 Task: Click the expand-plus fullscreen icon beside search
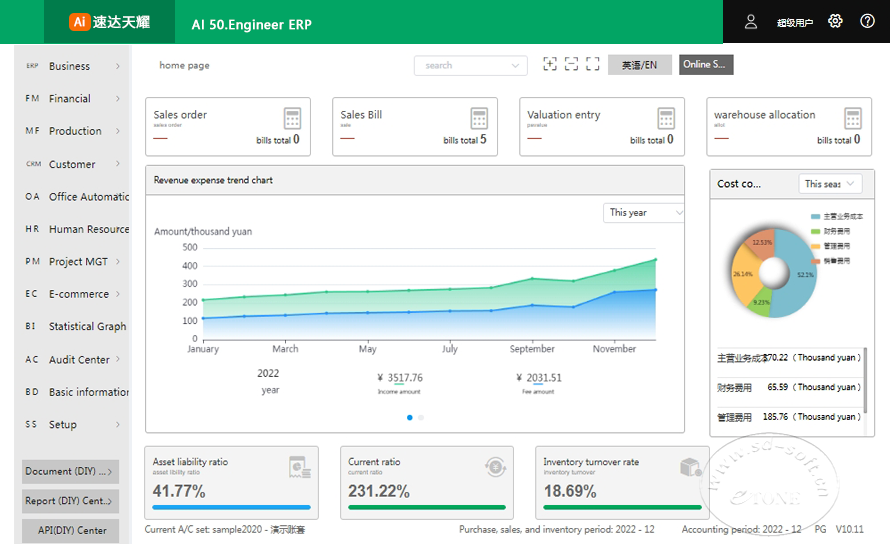(x=549, y=64)
